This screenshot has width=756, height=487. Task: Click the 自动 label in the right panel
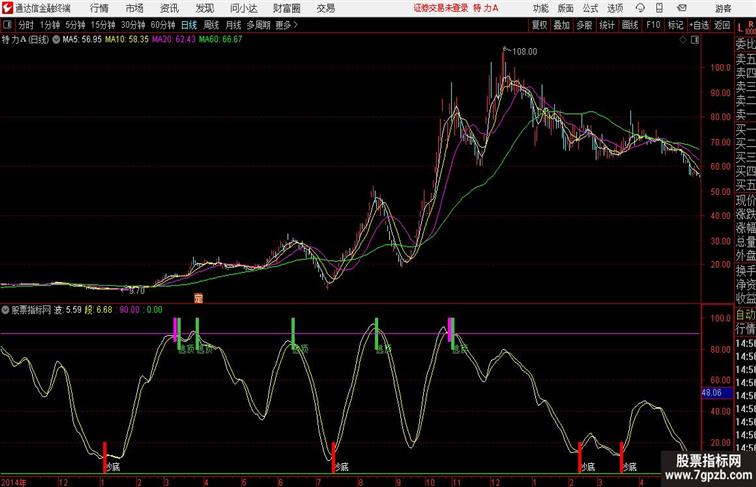(745, 315)
